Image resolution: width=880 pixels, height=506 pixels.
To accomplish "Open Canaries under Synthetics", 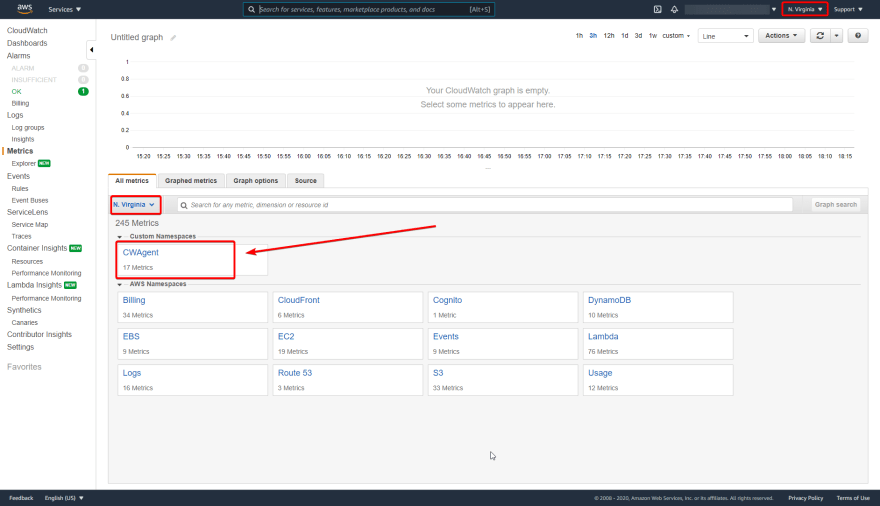I will pos(25,323).
